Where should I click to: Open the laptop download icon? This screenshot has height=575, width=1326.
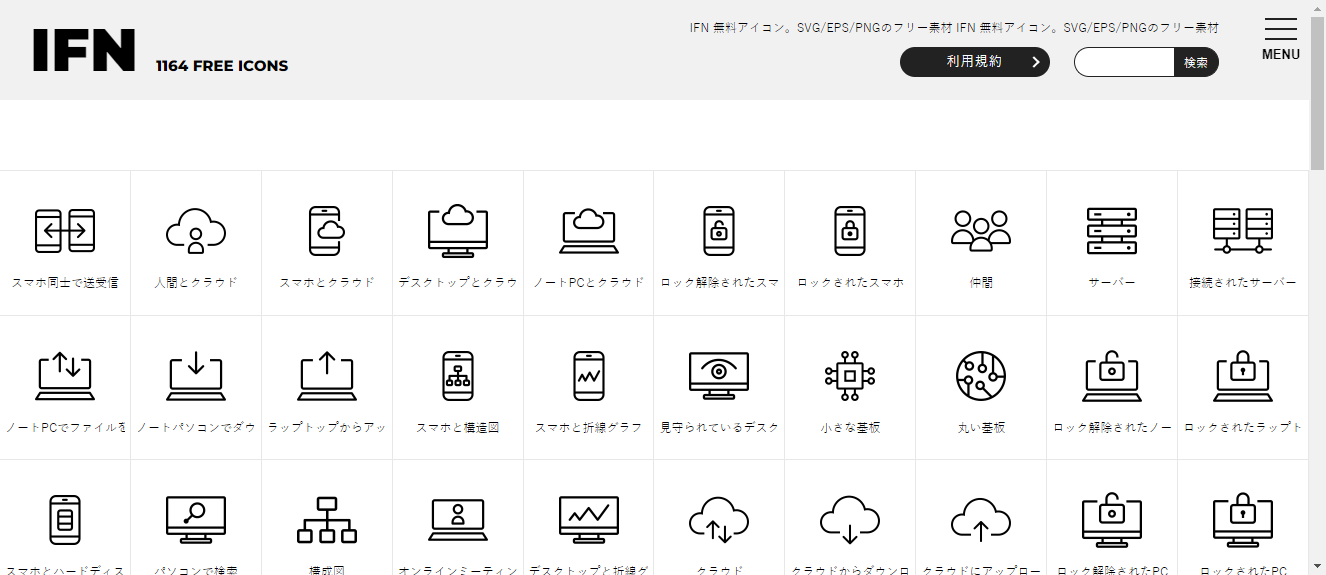196,376
